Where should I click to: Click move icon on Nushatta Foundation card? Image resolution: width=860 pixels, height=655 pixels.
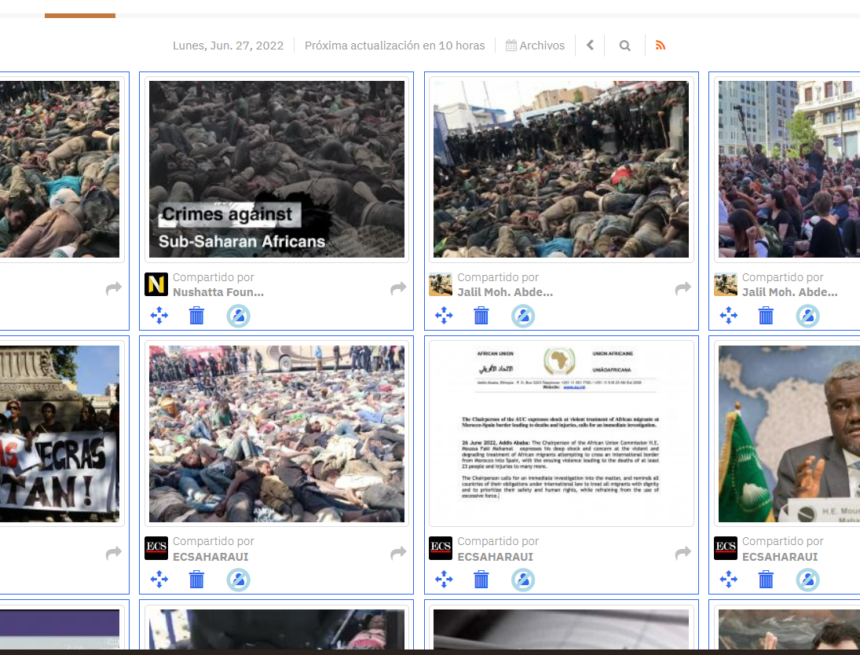159,316
